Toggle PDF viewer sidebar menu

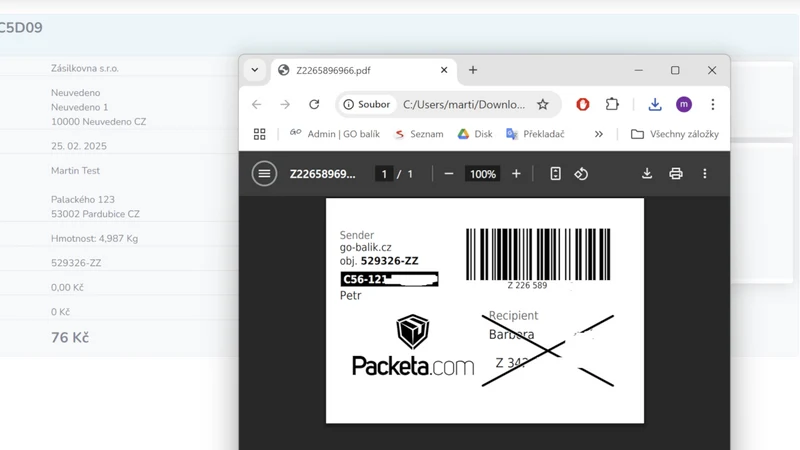tap(264, 174)
